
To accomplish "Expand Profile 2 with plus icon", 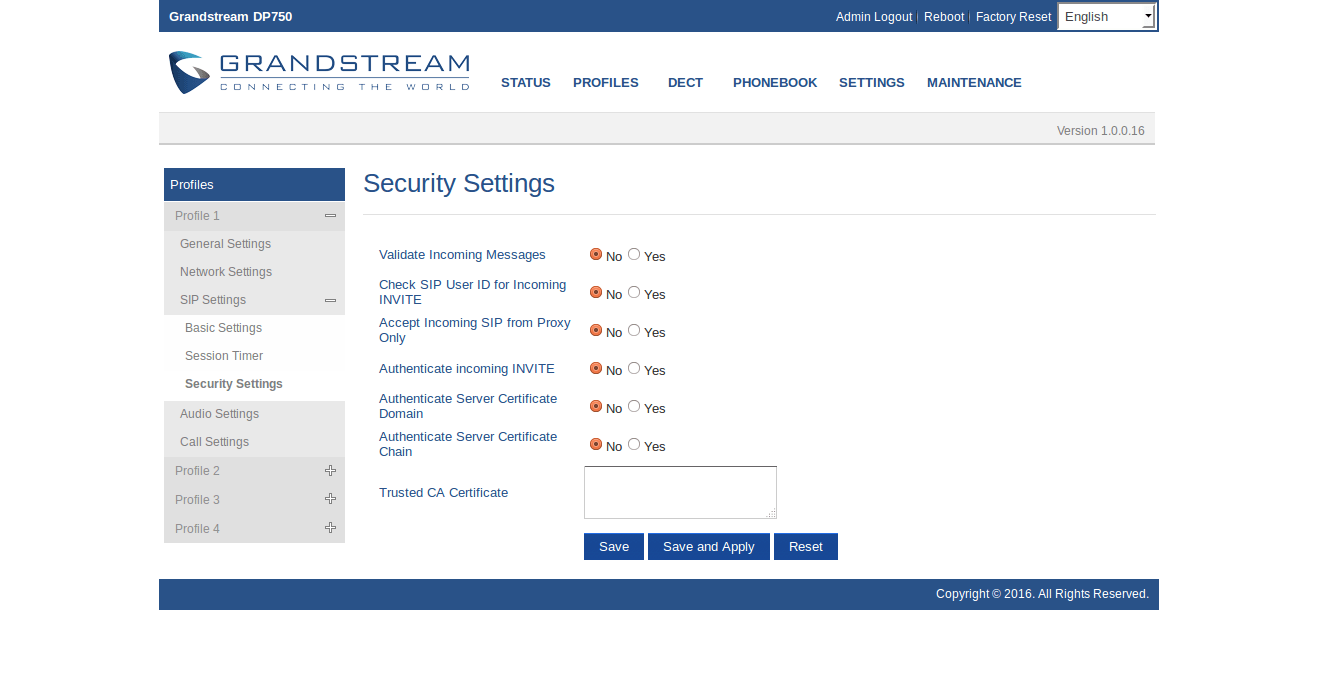I will pos(330,471).
